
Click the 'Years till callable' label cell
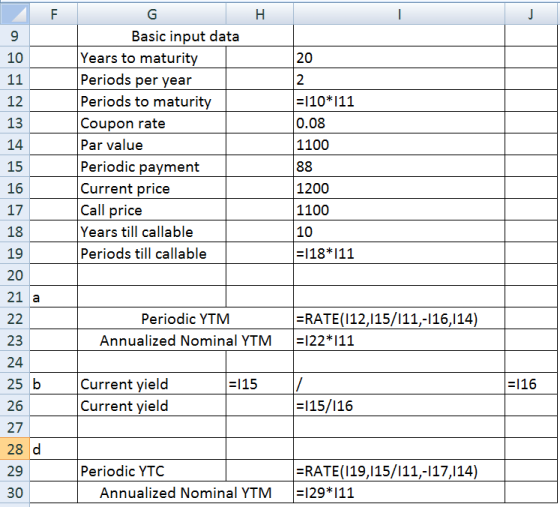152,232
